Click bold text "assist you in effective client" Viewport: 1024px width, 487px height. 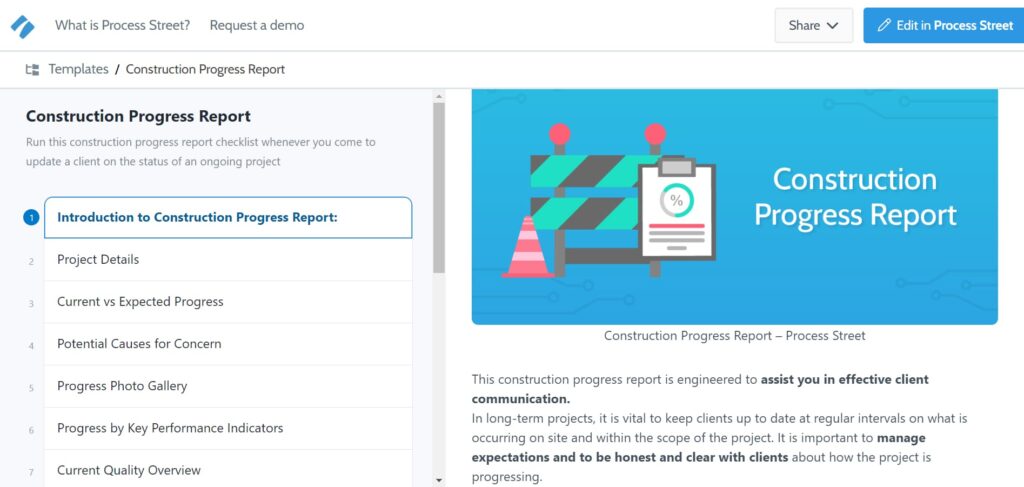(x=844, y=379)
